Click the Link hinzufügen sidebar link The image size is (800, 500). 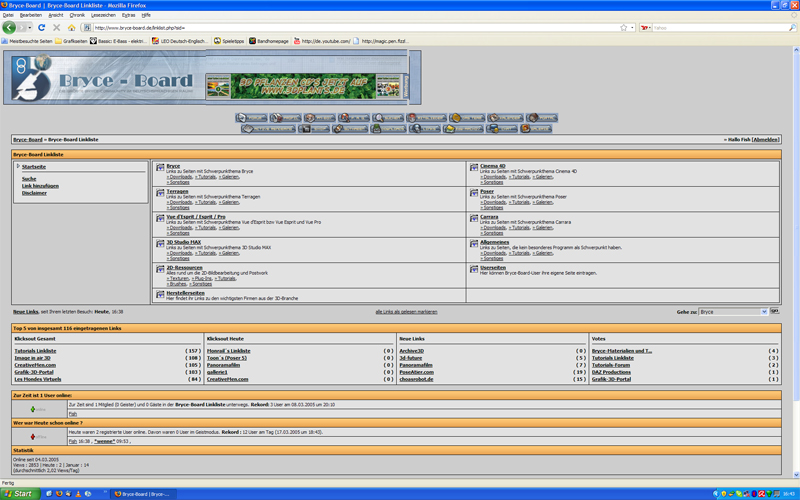(x=40, y=186)
